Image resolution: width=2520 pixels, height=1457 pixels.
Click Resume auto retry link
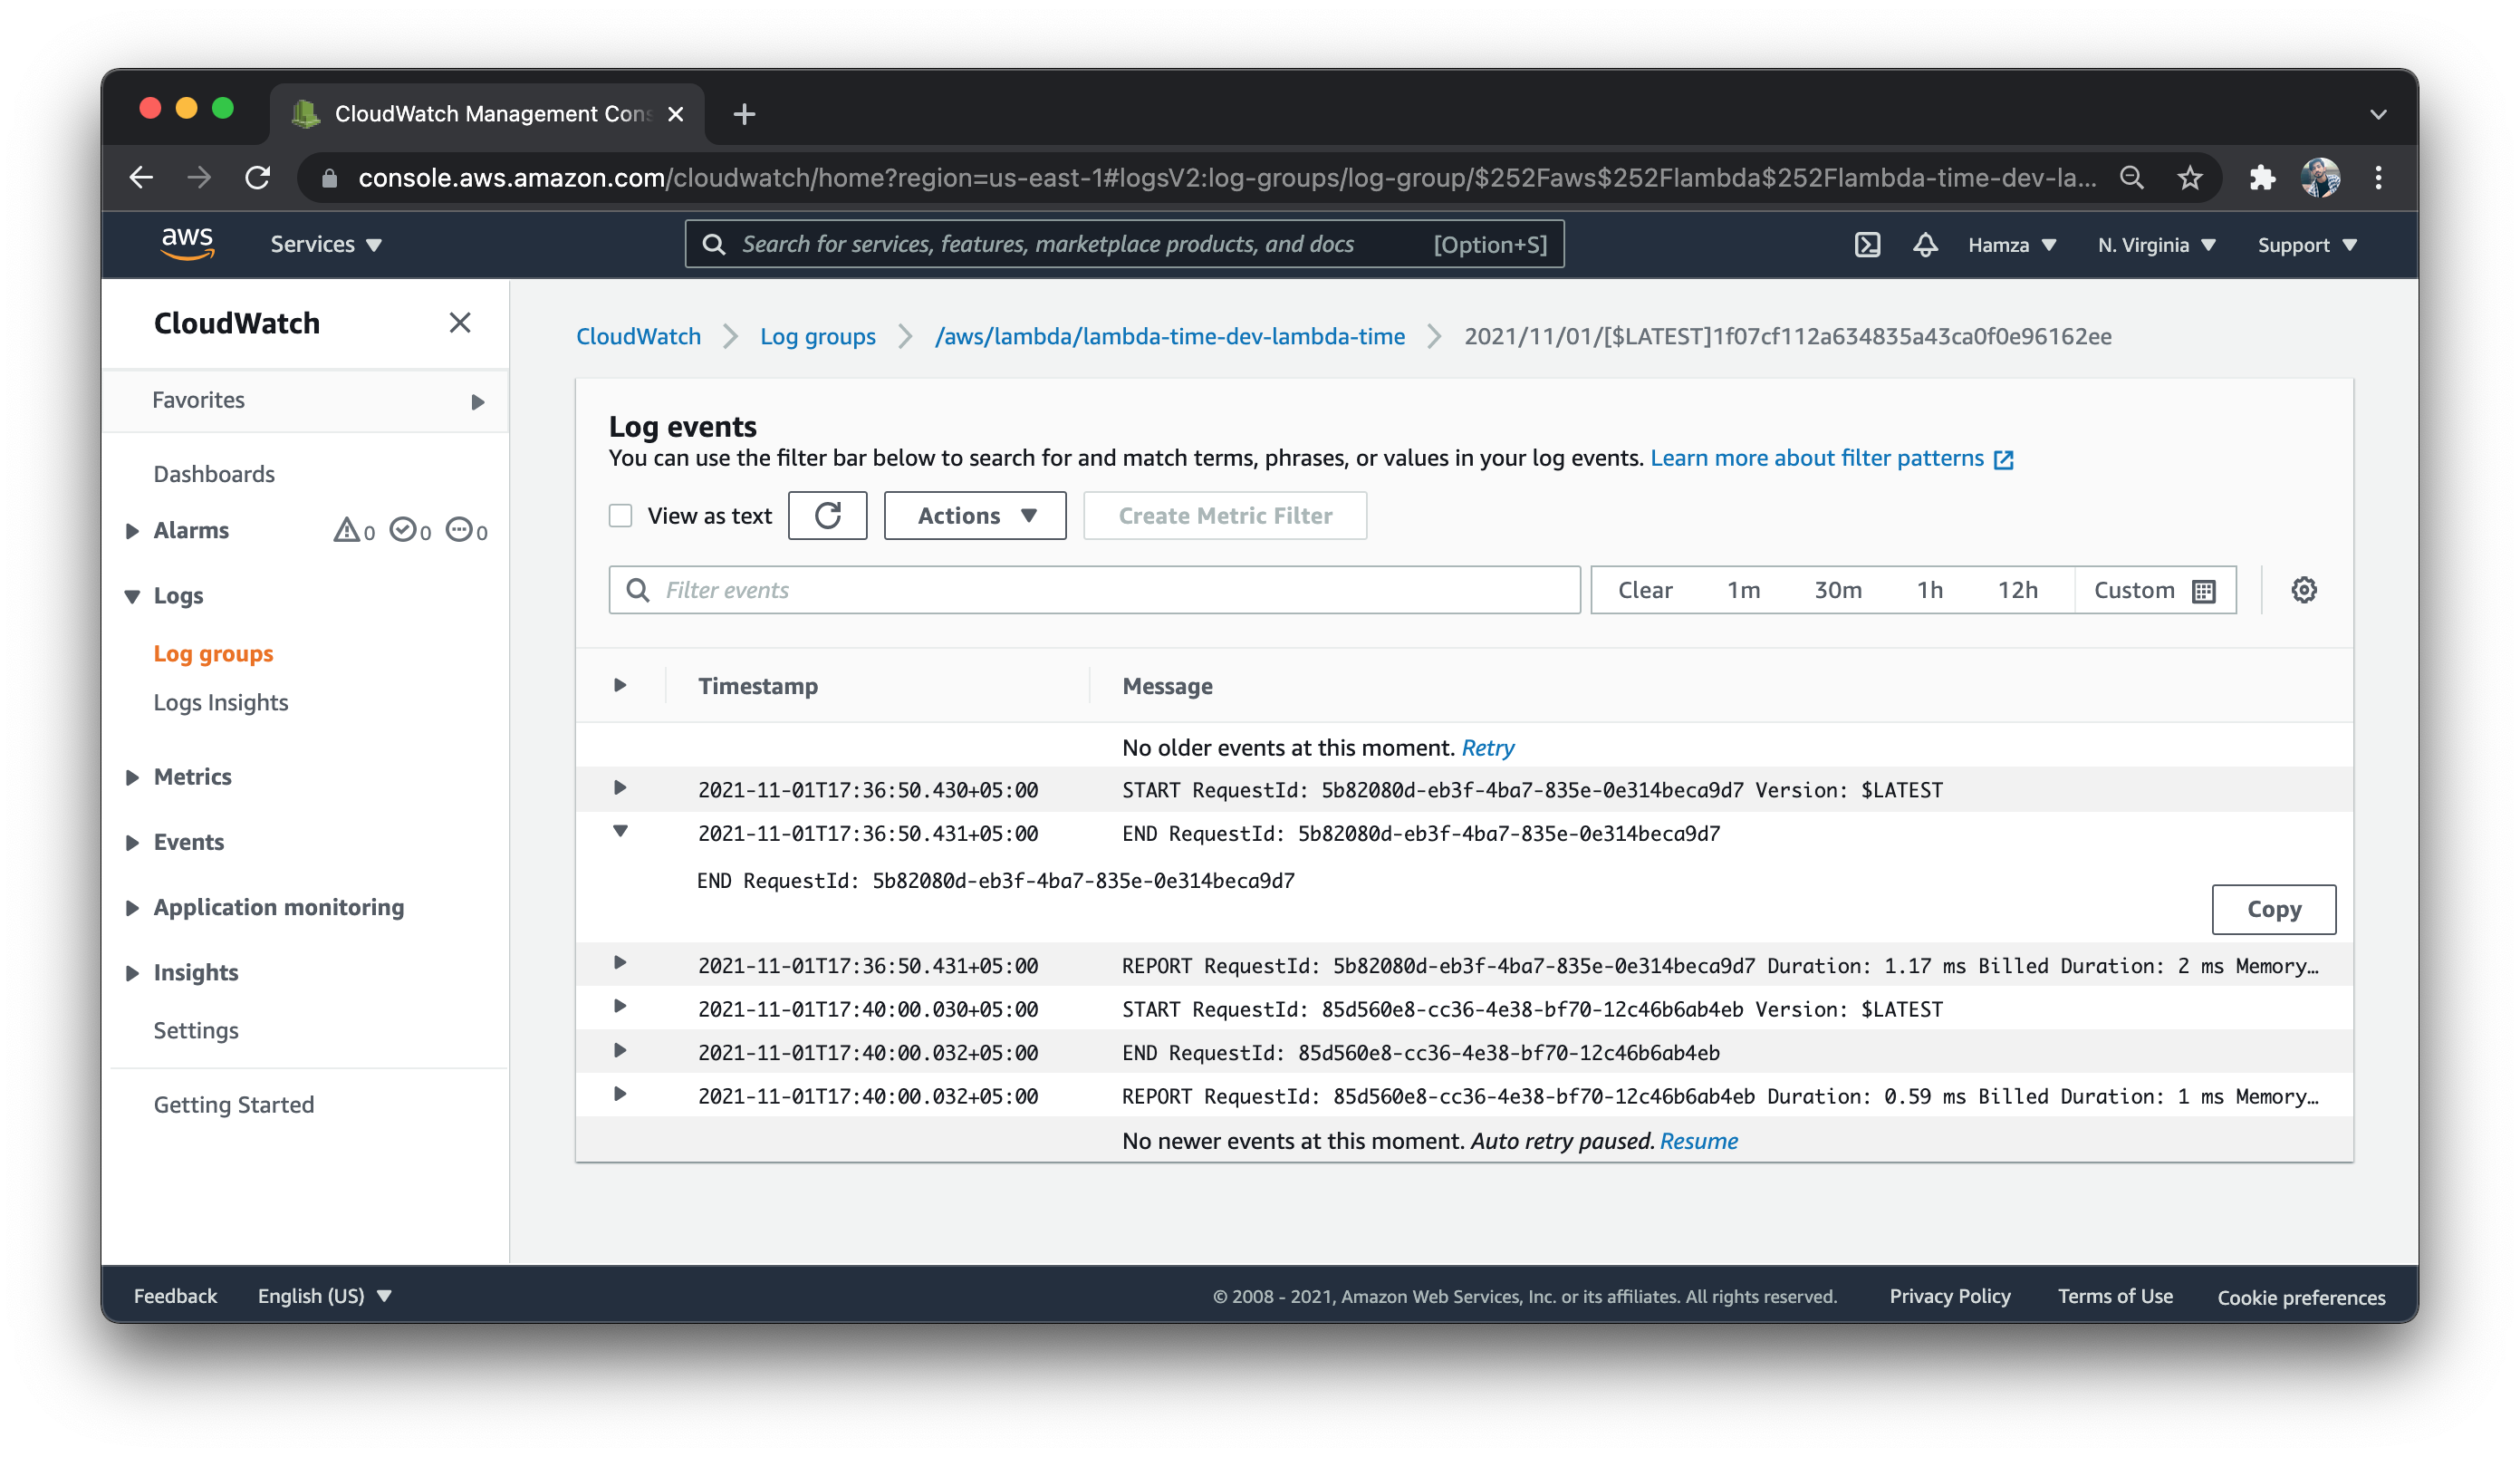[x=1699, y=1141]
